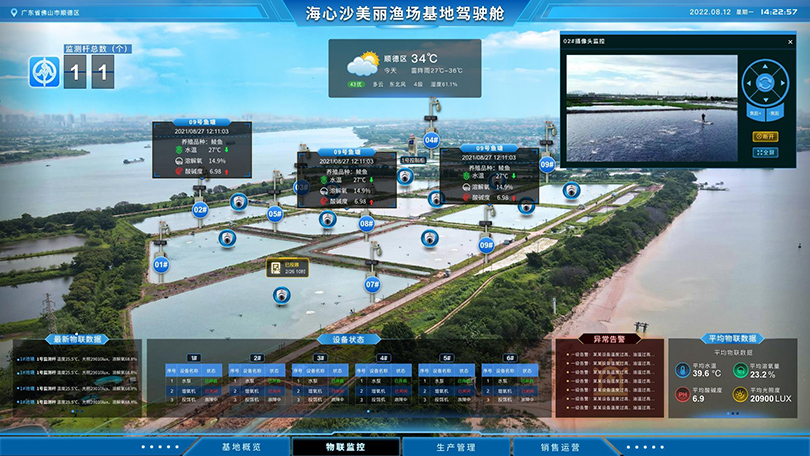Click the 04# monitoring pole marker
810x456 pixels.
[x=431, y=140]
